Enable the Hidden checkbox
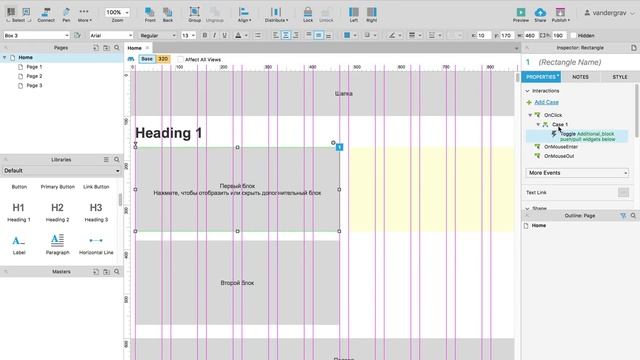This screenshot has width=640, height=360. pyautogui.click(x=573, y=36)
